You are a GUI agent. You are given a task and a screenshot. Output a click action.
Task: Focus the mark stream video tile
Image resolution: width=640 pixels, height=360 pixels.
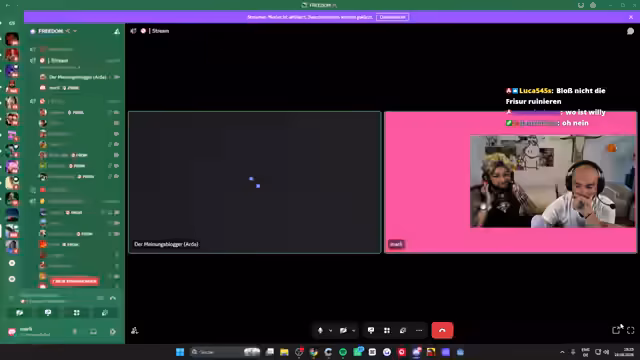(x=510, y=182)
